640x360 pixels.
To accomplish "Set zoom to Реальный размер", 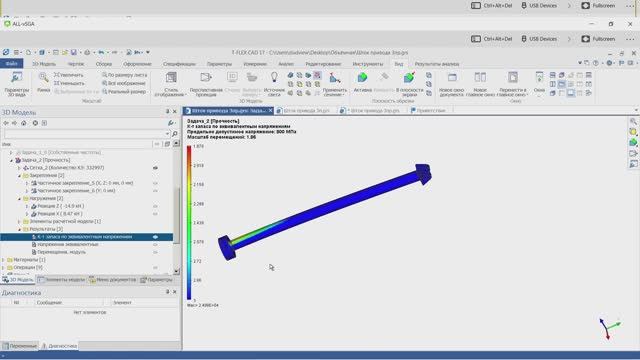I will tap(124, 91).
